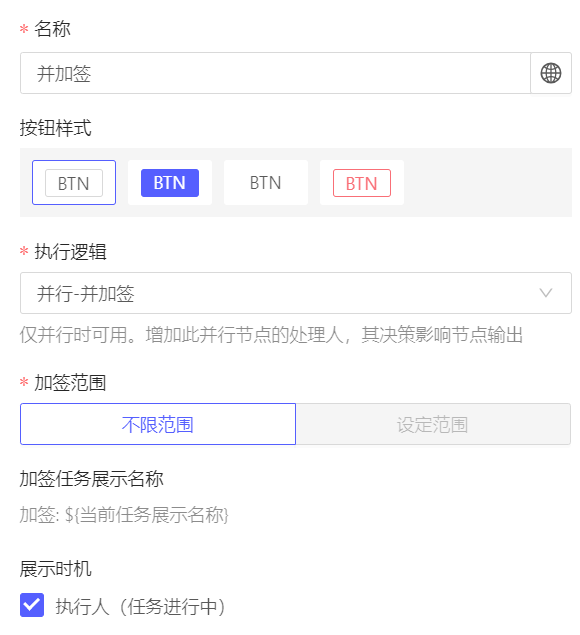Image resolution: width=580 pixels, height=635 pixels.
Task: Uncheck the 执行人（任务进行中）checkbox
Action: pyautogui.click(x=32, y=605)
